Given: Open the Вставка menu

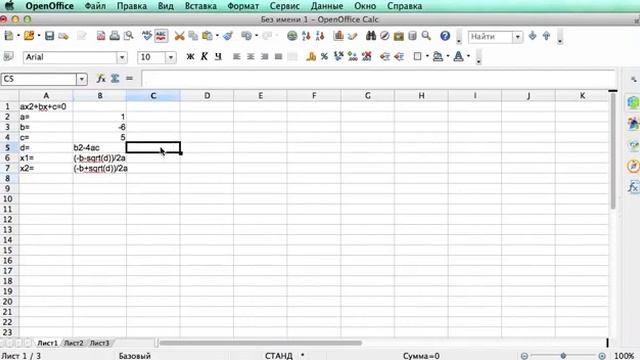Looking at the screenshot, I should (200, 6).
